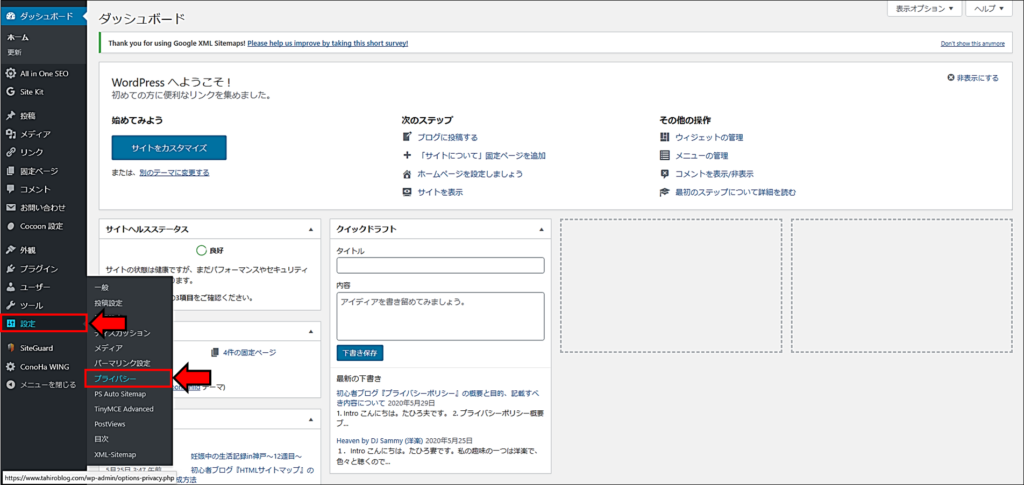
Task: Click the speech bubble icon beside コメント
Action: pos(10,189)
